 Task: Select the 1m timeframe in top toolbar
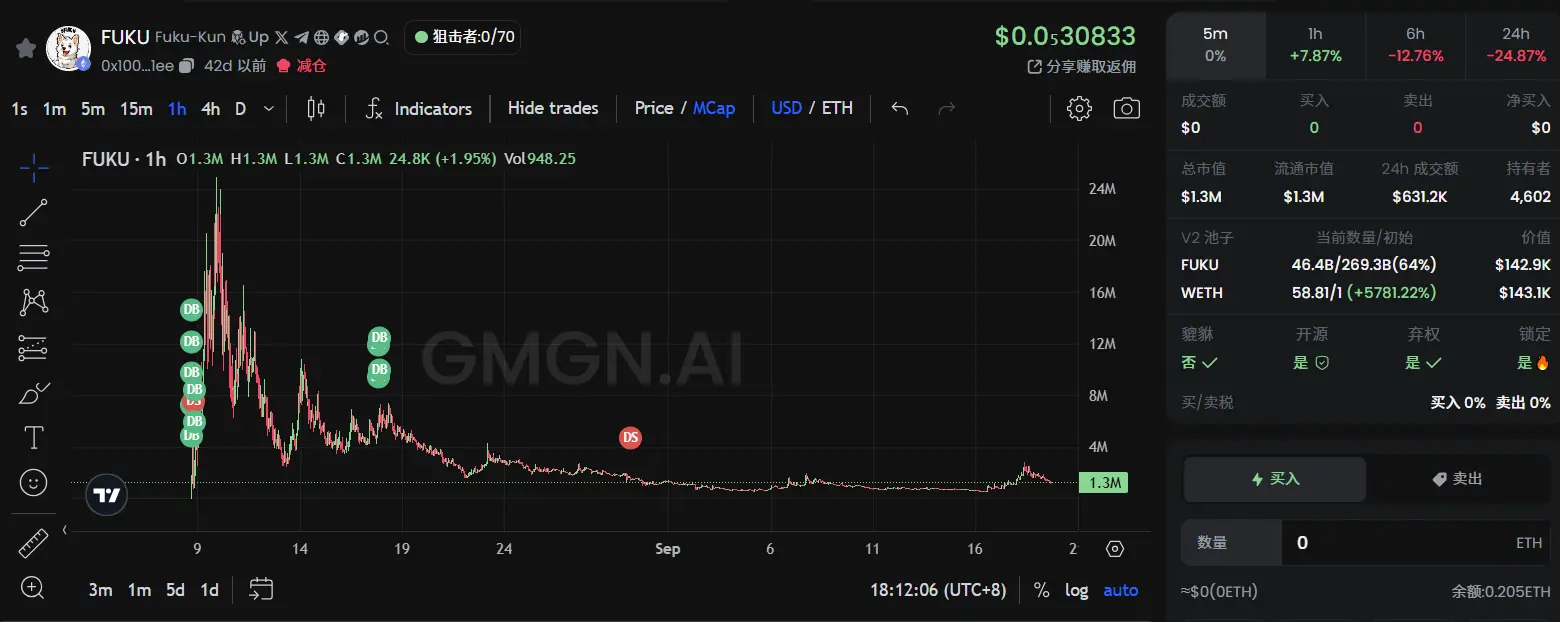(x=54, y=109)
